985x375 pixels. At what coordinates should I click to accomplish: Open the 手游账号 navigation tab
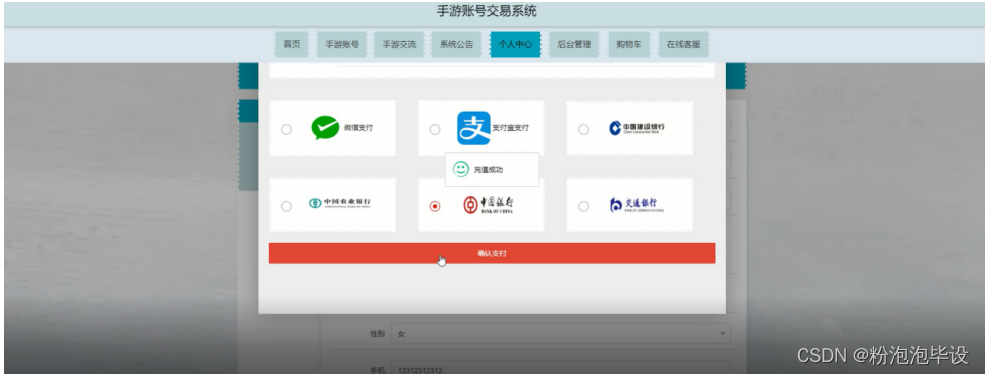pyautogui.click(x=342, y=45)
